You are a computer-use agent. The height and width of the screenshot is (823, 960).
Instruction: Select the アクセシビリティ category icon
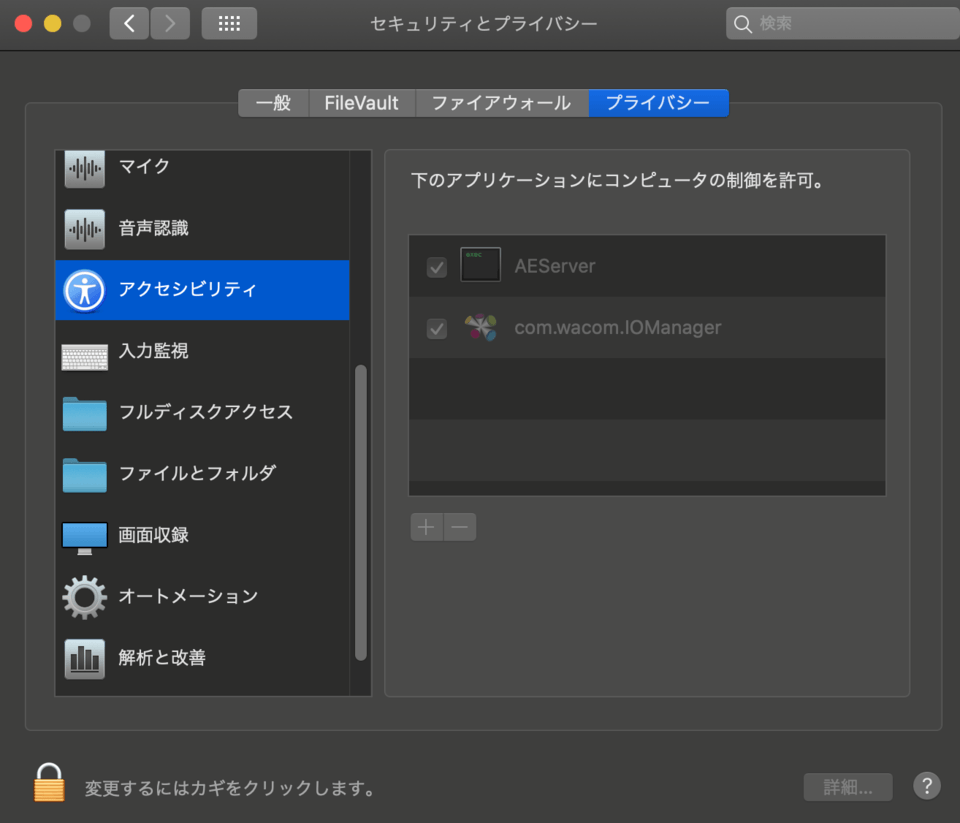[x=84, y=290]
